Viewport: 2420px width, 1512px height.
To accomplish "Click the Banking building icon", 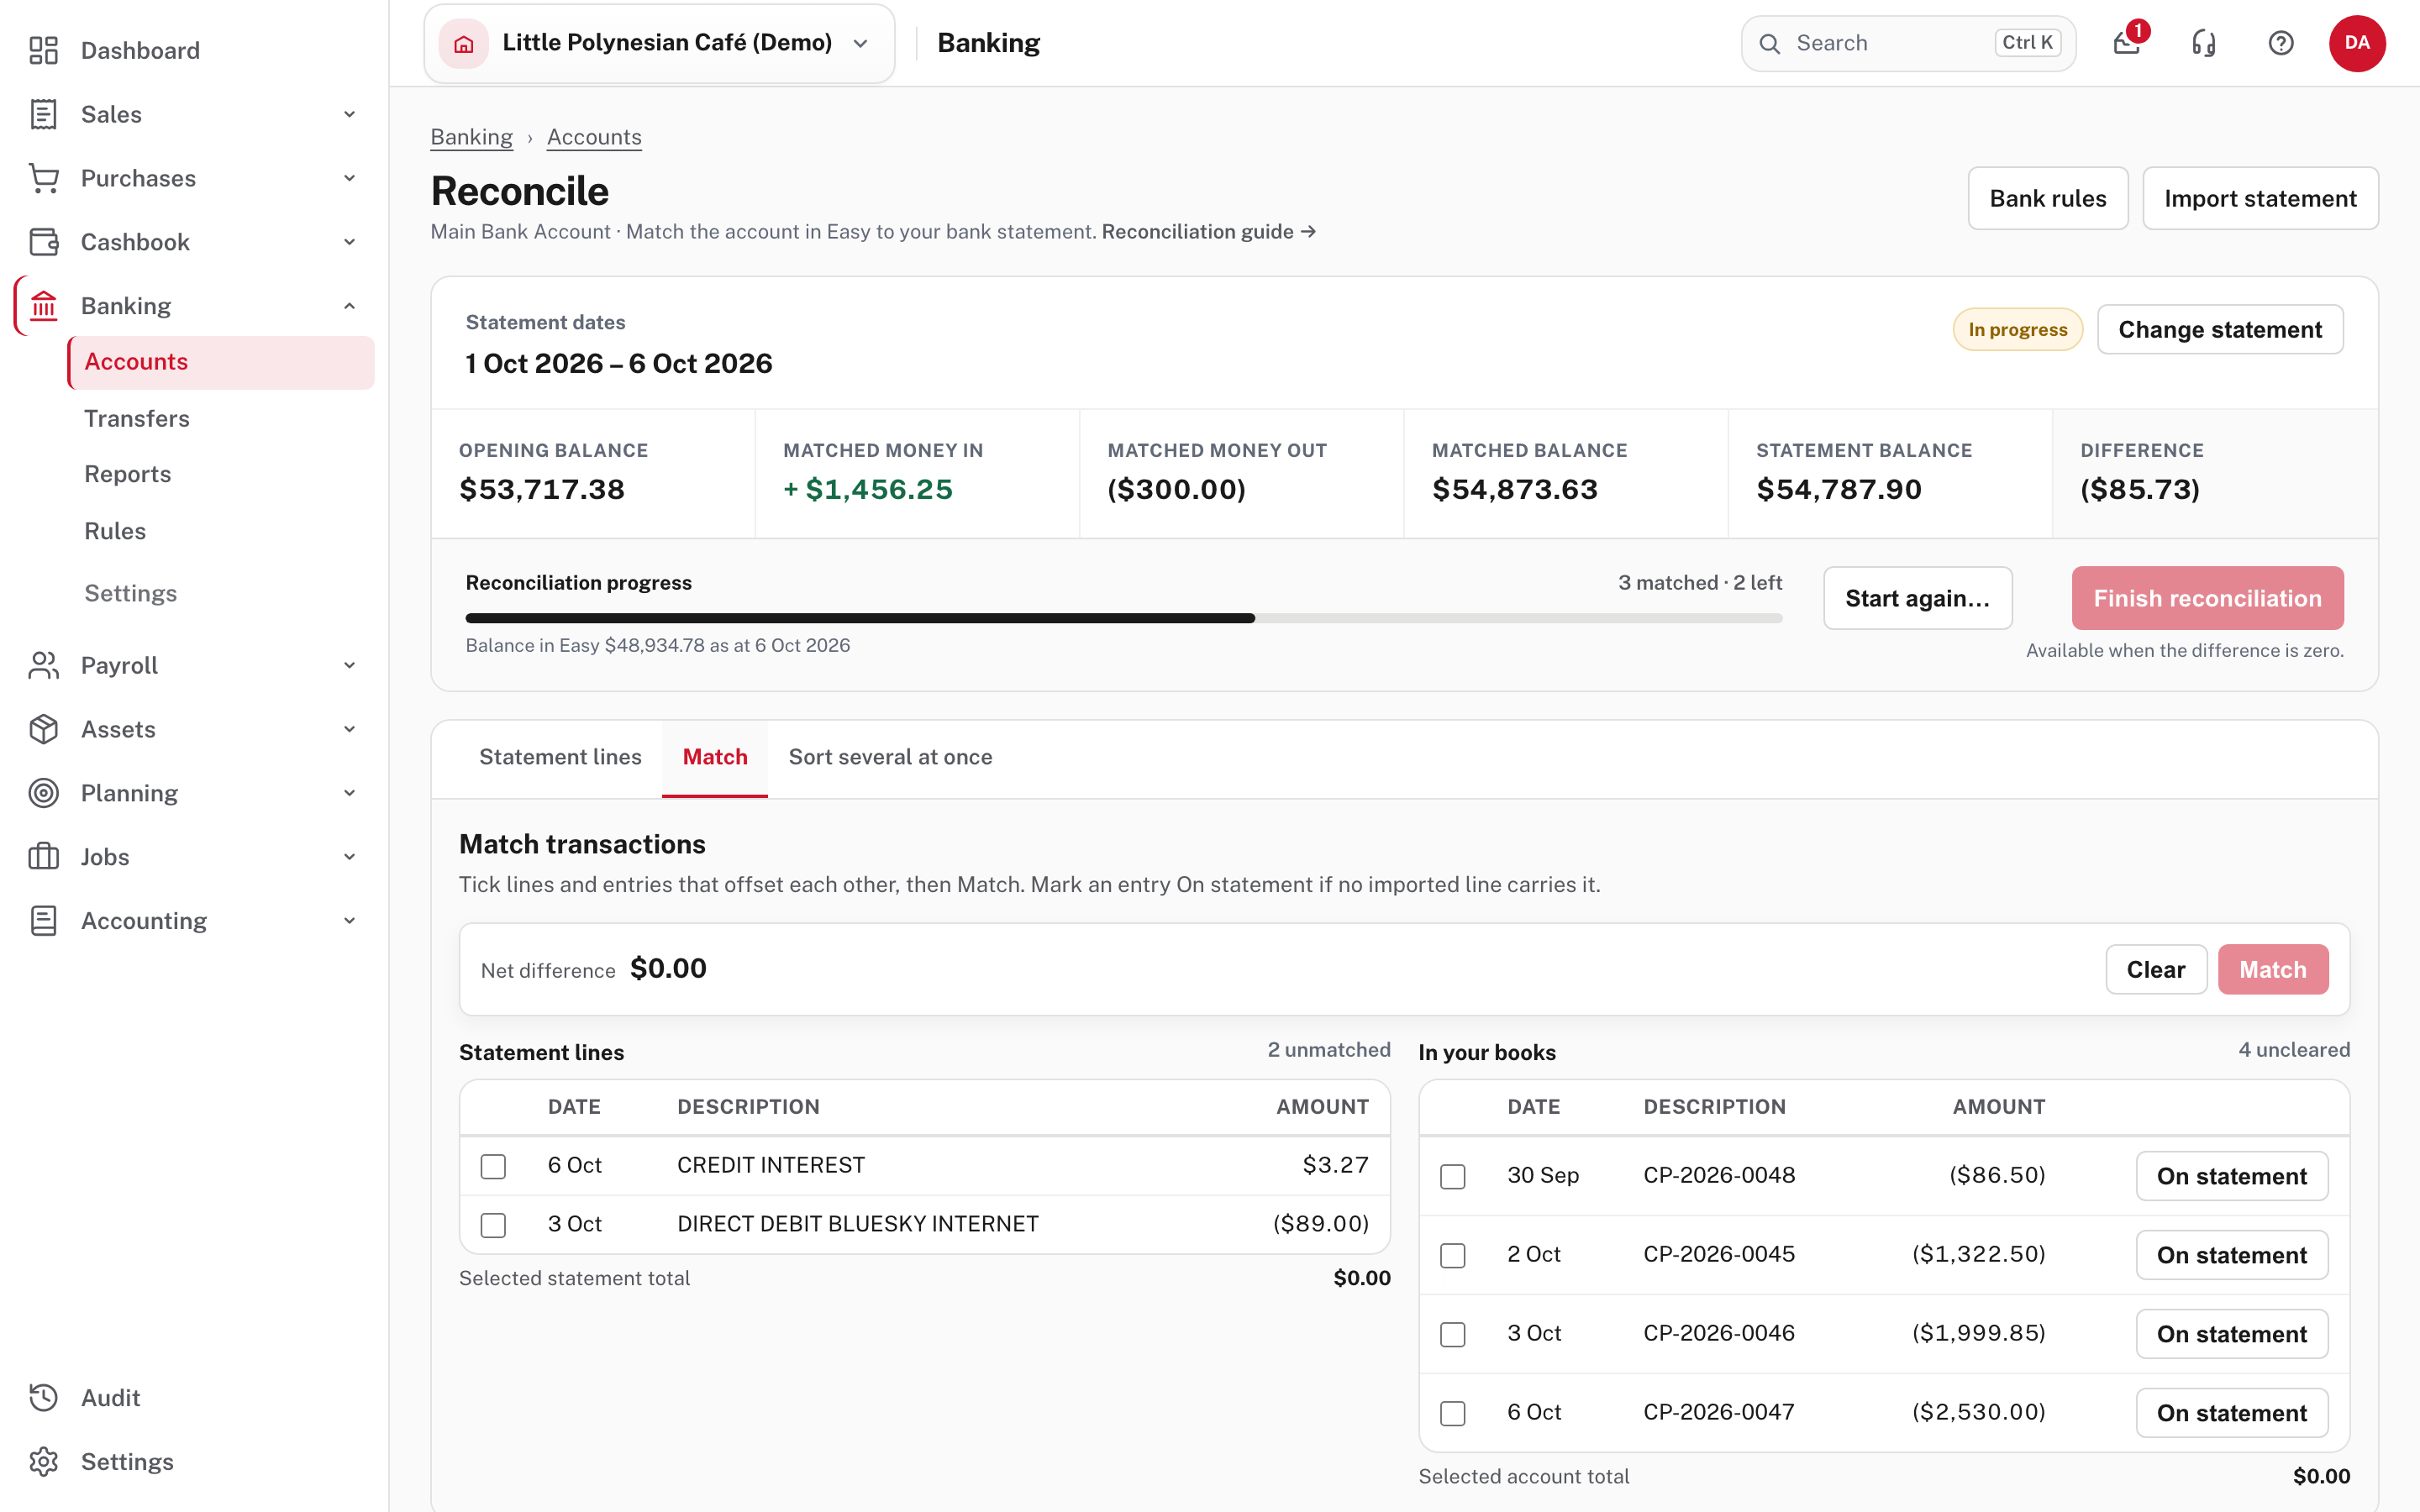I will pyautogui.click(x=43, y=306).
